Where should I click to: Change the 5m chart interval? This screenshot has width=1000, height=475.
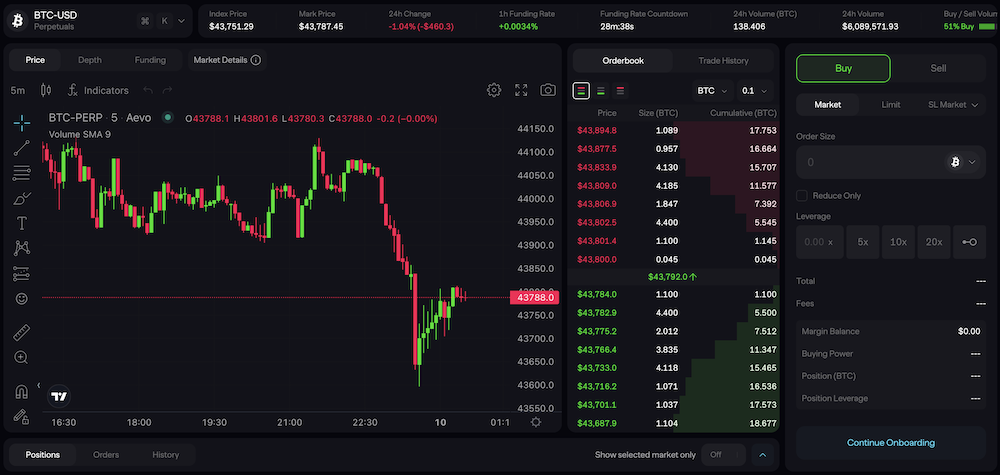coord(18,91)
